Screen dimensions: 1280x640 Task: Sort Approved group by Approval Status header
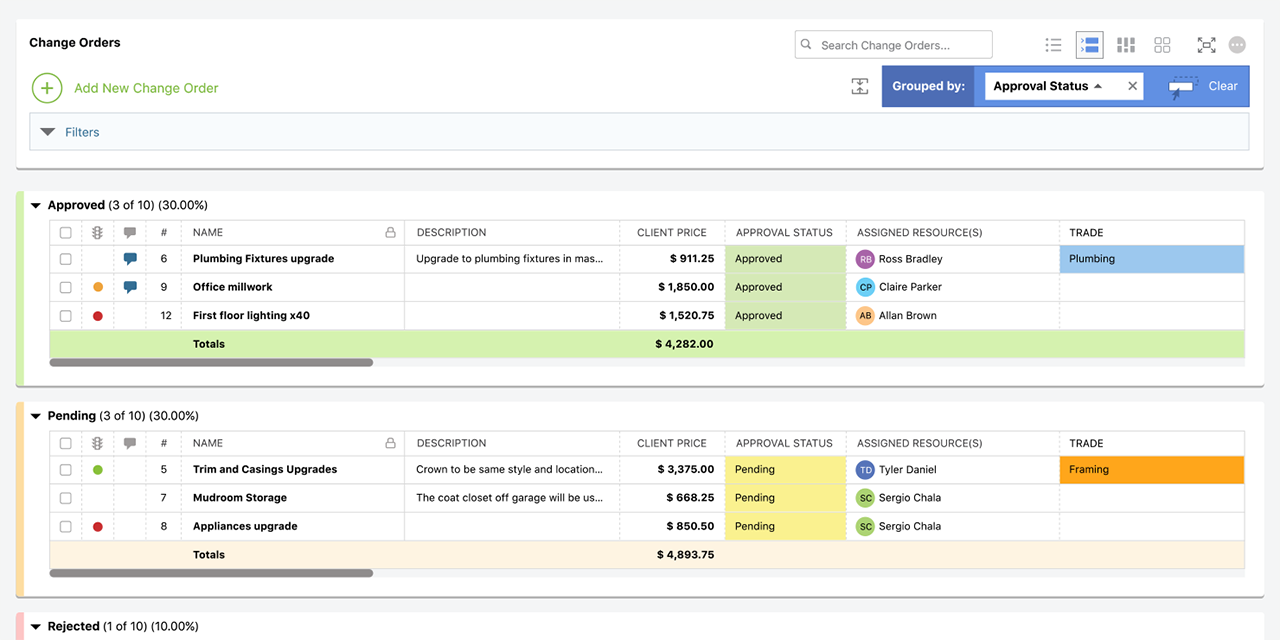(784, 233)
